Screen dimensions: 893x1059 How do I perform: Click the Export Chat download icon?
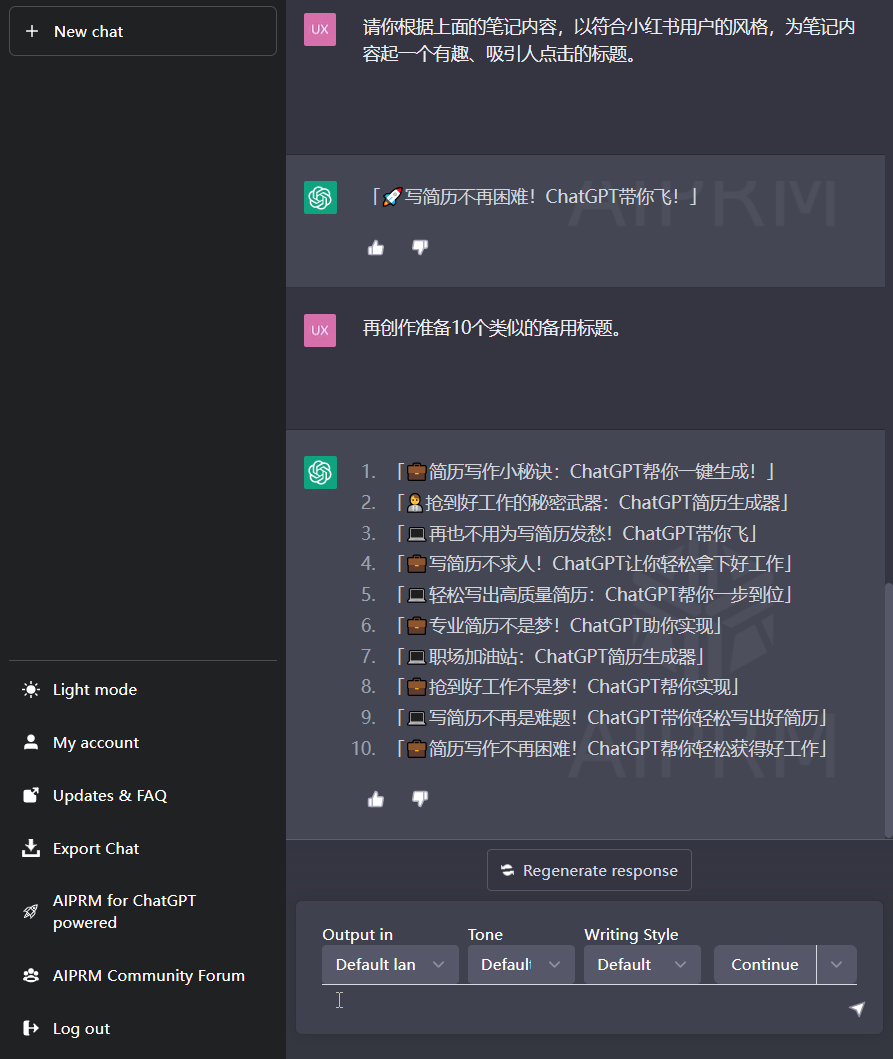click(x=31, y=848)
